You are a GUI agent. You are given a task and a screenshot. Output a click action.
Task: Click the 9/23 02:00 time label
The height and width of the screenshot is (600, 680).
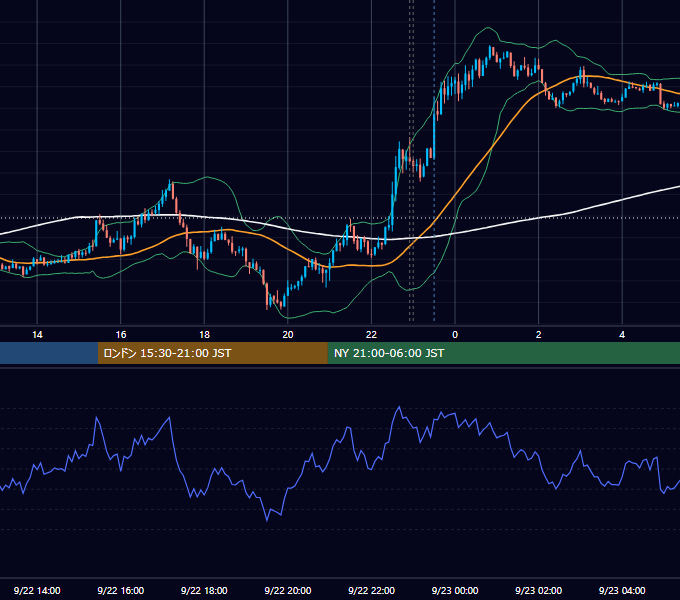pos(538,590)
